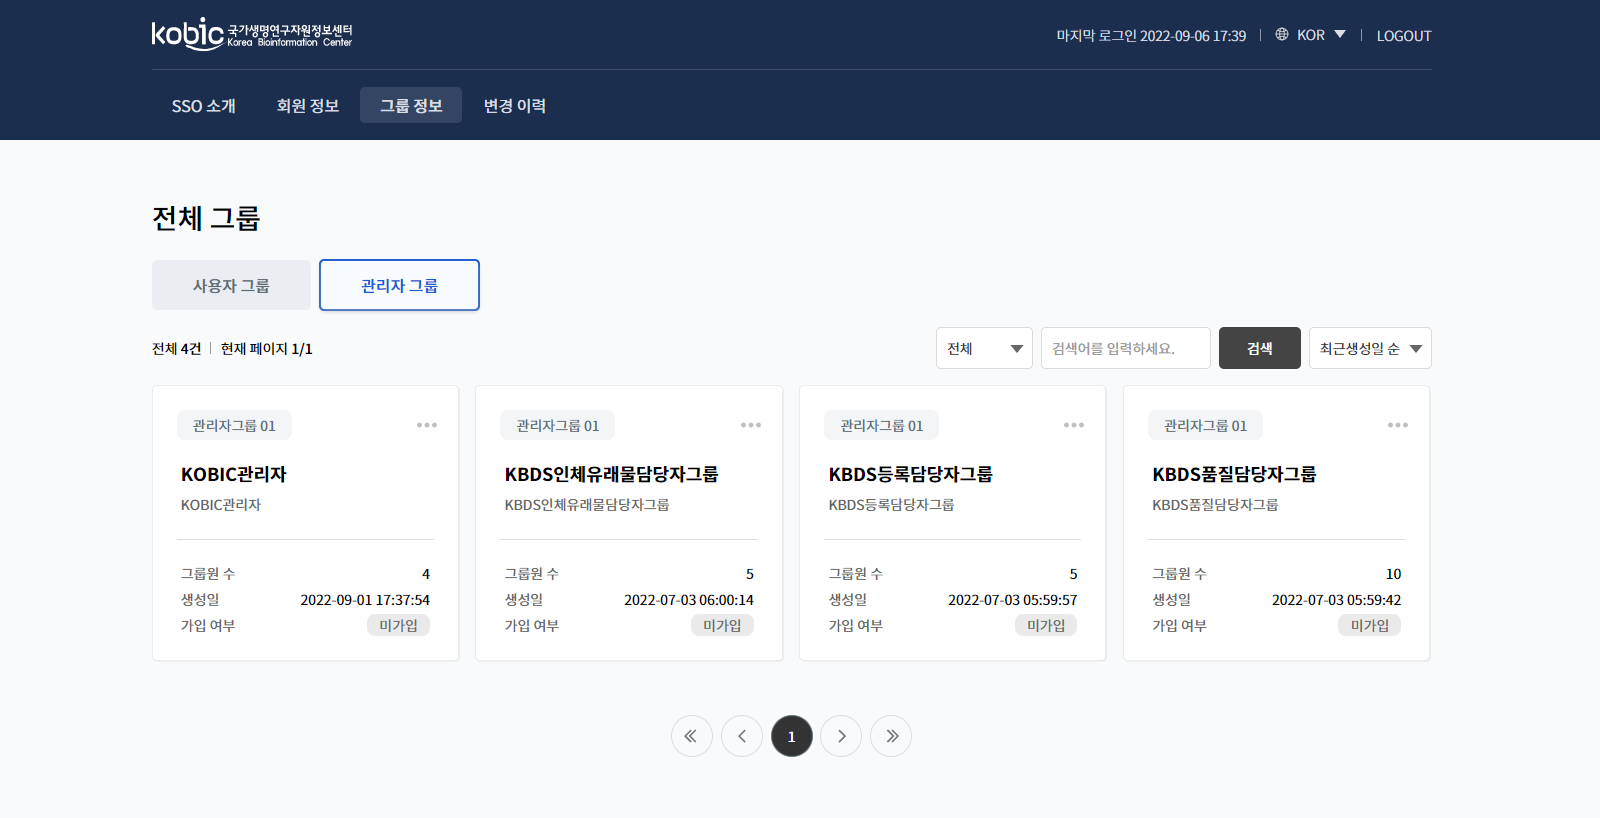Go to first page with double-left arrow
Viewport: 1600px width, 818px height.
click(x=691, y=736)
